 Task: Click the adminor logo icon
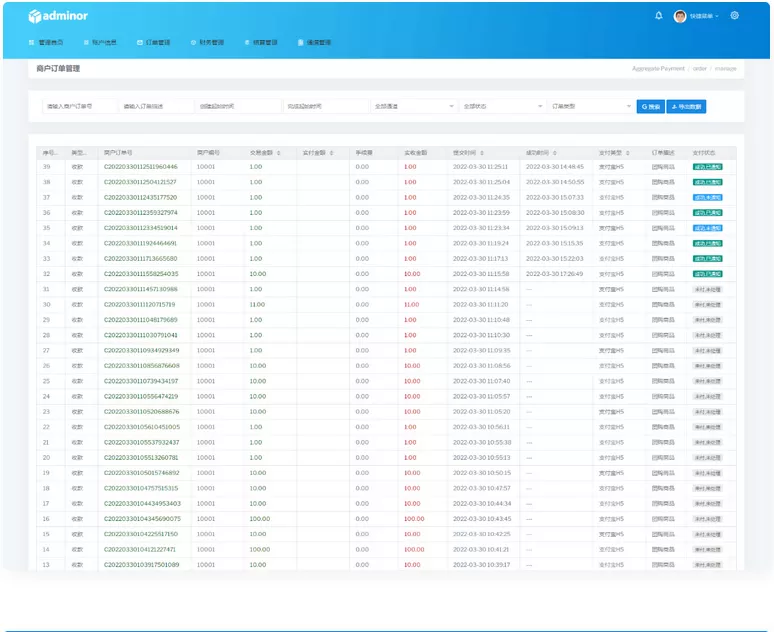34,16
